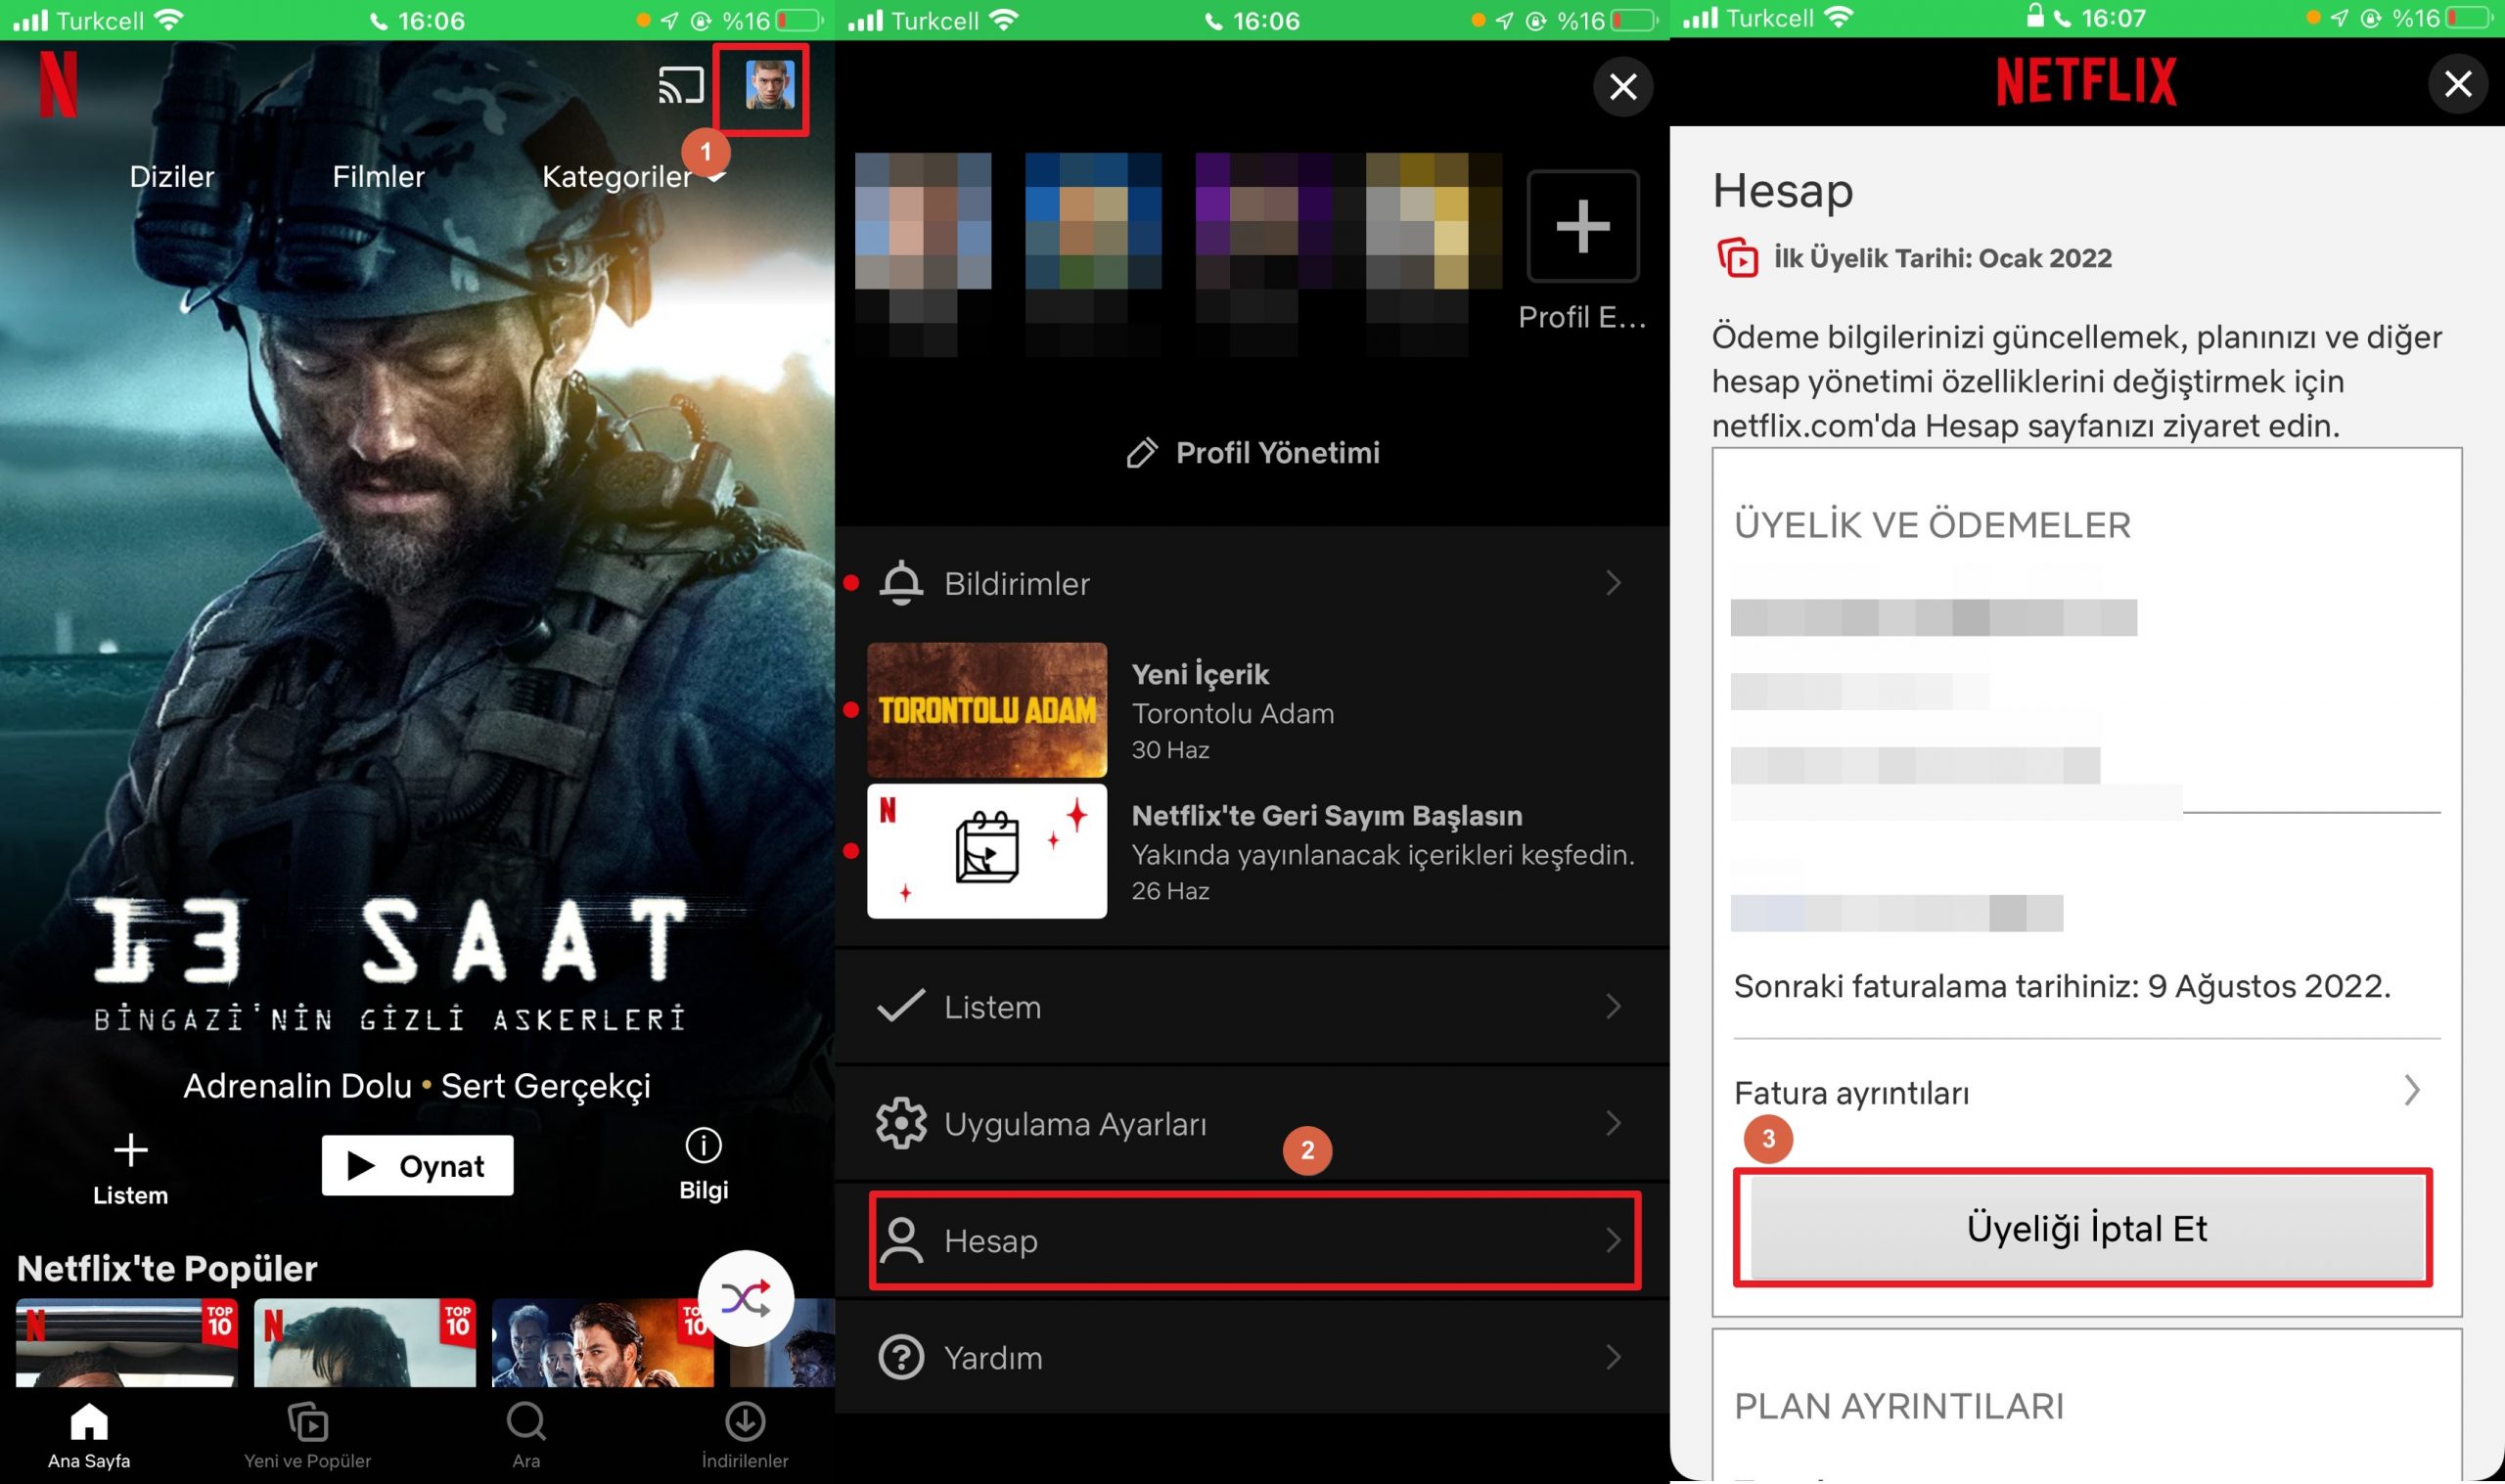Tap the Hesap menu label

tap(990, 1241)
